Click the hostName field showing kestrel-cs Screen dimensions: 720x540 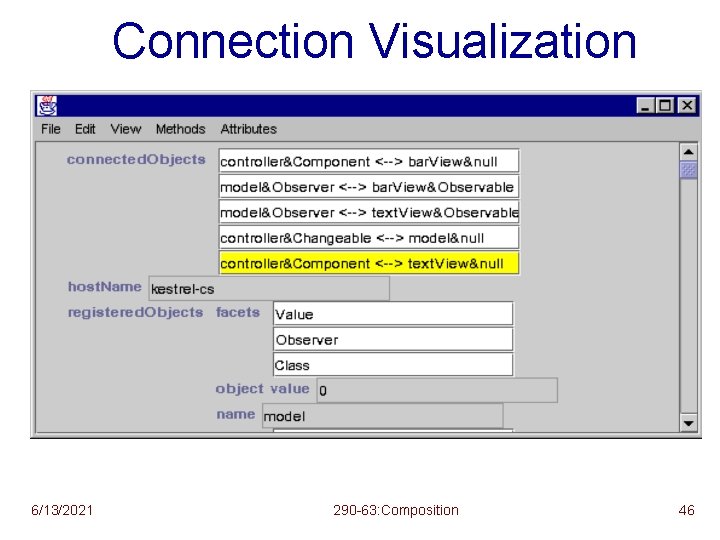(x=269, y=288)
